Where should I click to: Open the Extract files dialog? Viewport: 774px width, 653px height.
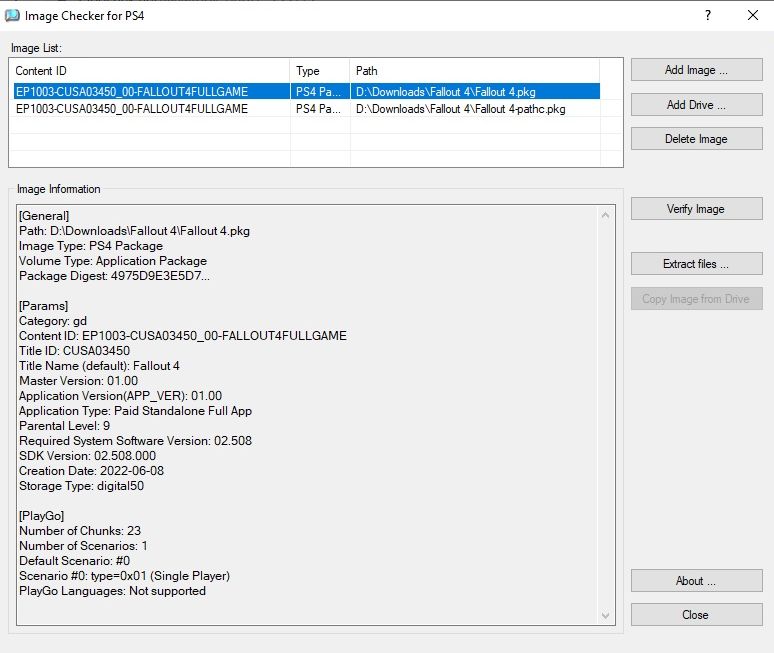point(697,264)
